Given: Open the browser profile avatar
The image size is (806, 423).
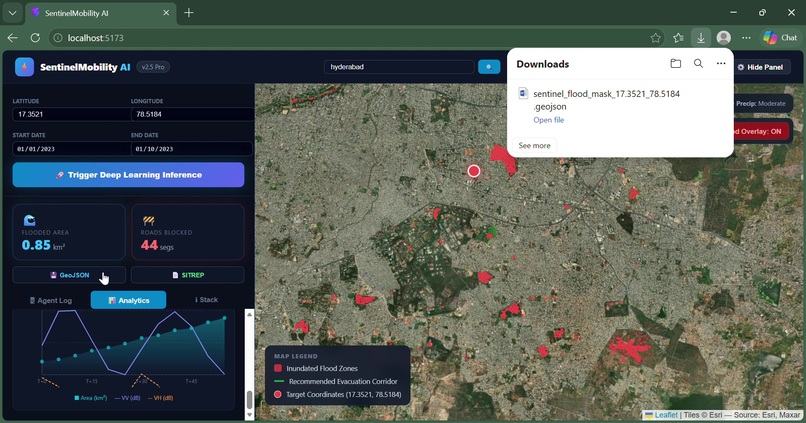Looking at the screenshot, I should tap(724, 38).
